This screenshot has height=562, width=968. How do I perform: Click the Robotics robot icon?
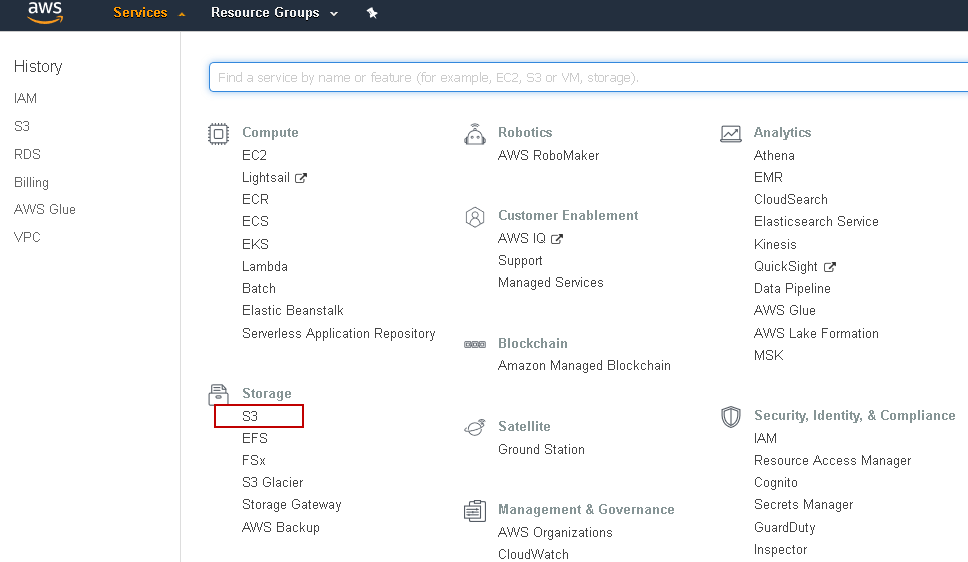point(475,133)
